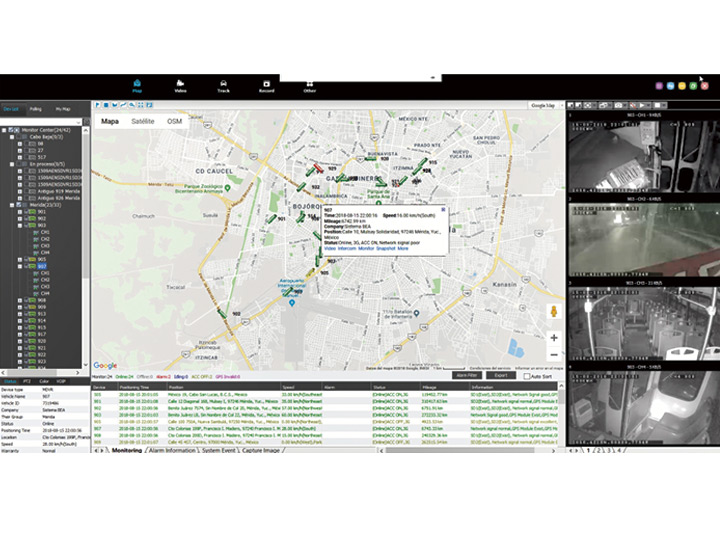Click the device search input field
The height and width of the screenshot is (550, 720).
coord(41,122)
